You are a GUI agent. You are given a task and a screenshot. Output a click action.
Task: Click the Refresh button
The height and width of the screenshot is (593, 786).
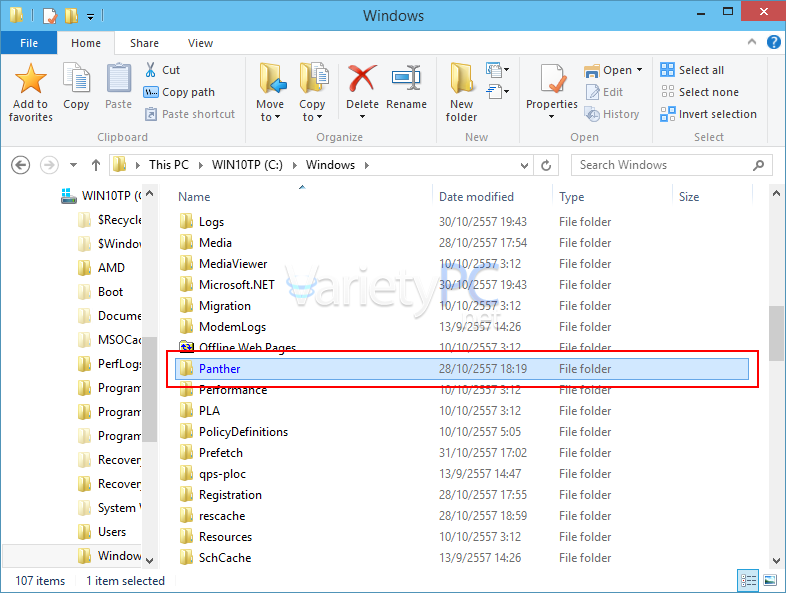(546, 165)
